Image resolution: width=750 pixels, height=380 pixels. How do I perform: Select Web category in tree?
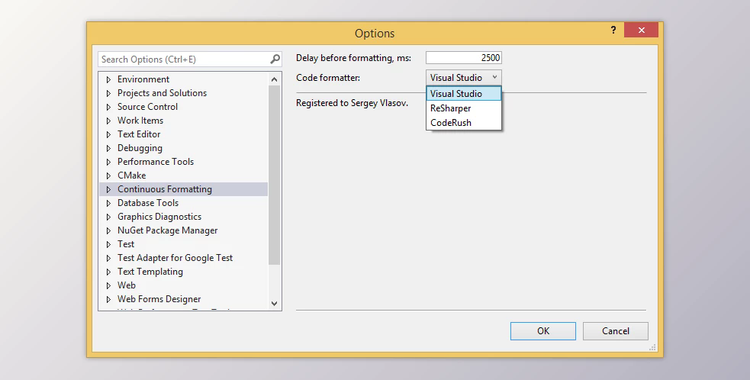coord(126,285)
